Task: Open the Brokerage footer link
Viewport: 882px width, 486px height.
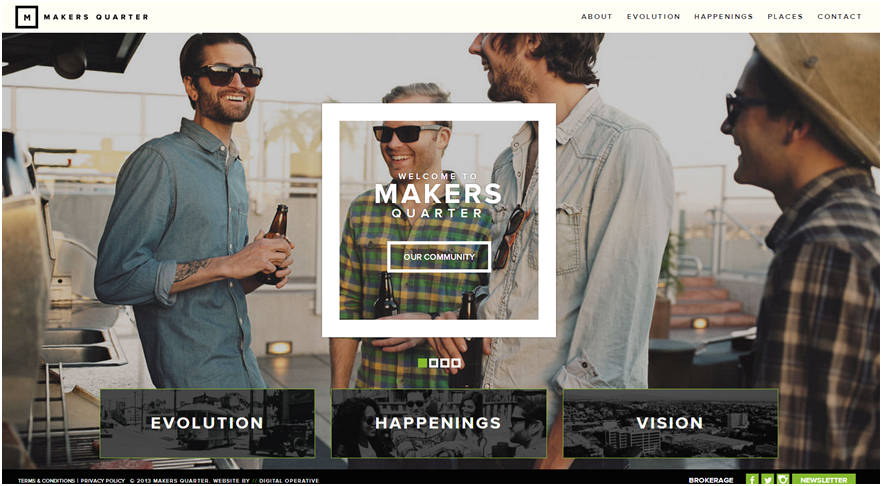Action: point(710,480)
